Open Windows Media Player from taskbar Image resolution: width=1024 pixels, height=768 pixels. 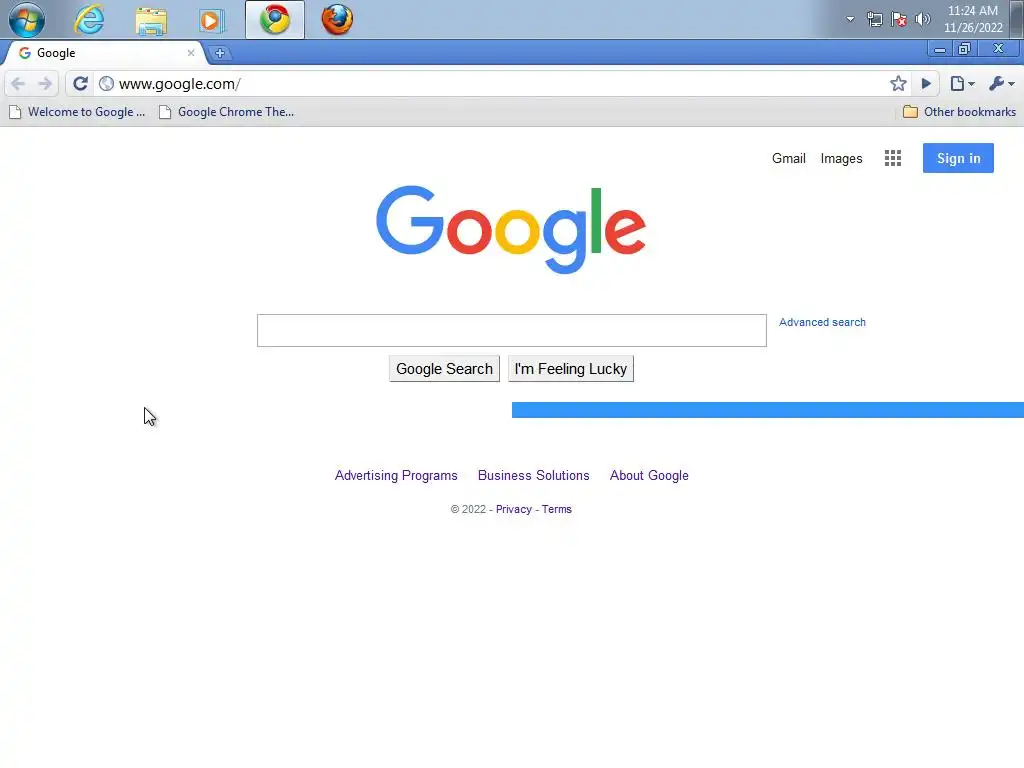click(211, 20)
